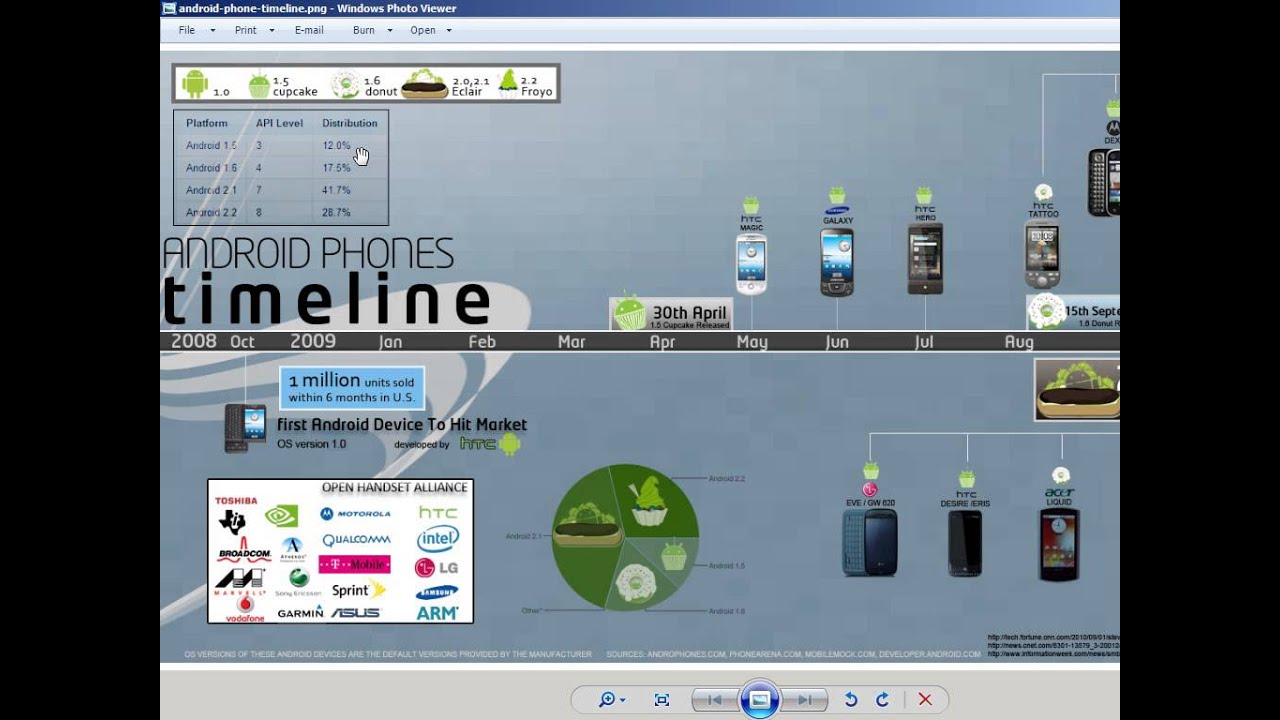The image size is (1280, 720).
Task: Click the Windows Photo Viewer title bar icon
Action: click(x=169, y=8)
